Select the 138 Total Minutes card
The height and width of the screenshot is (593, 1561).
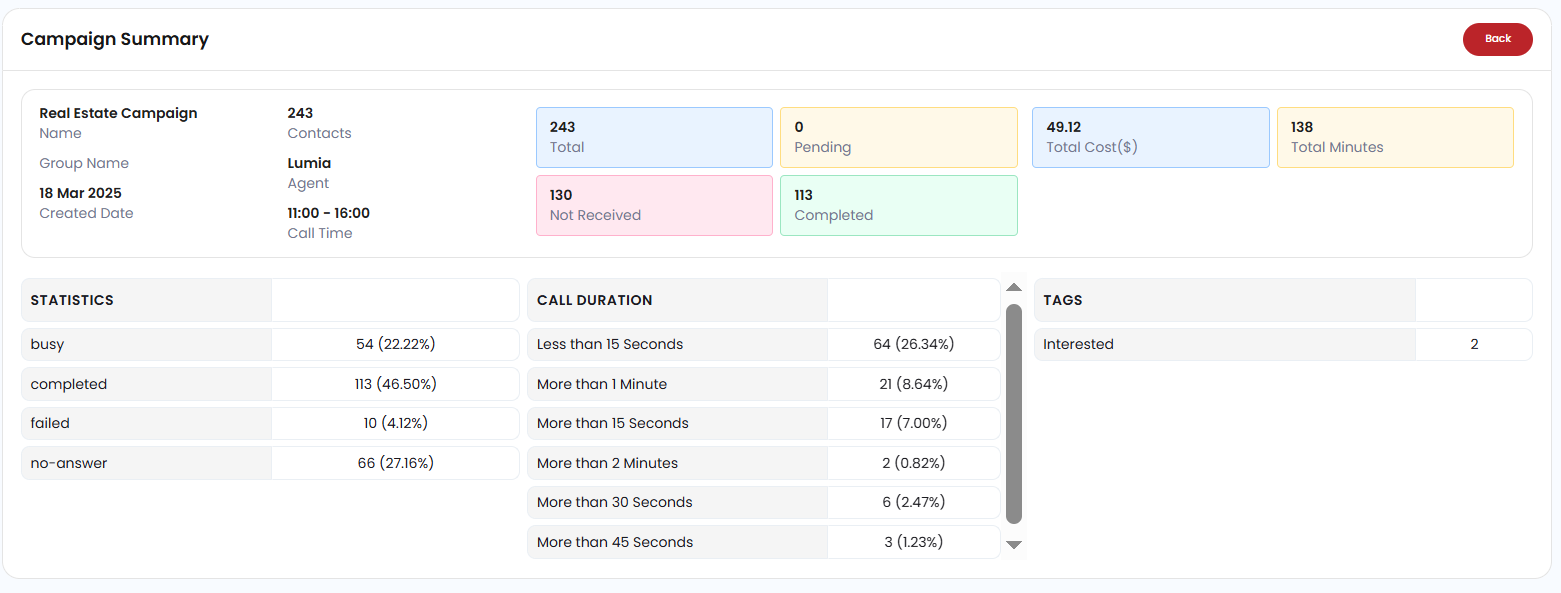[x=1395, y=137]
